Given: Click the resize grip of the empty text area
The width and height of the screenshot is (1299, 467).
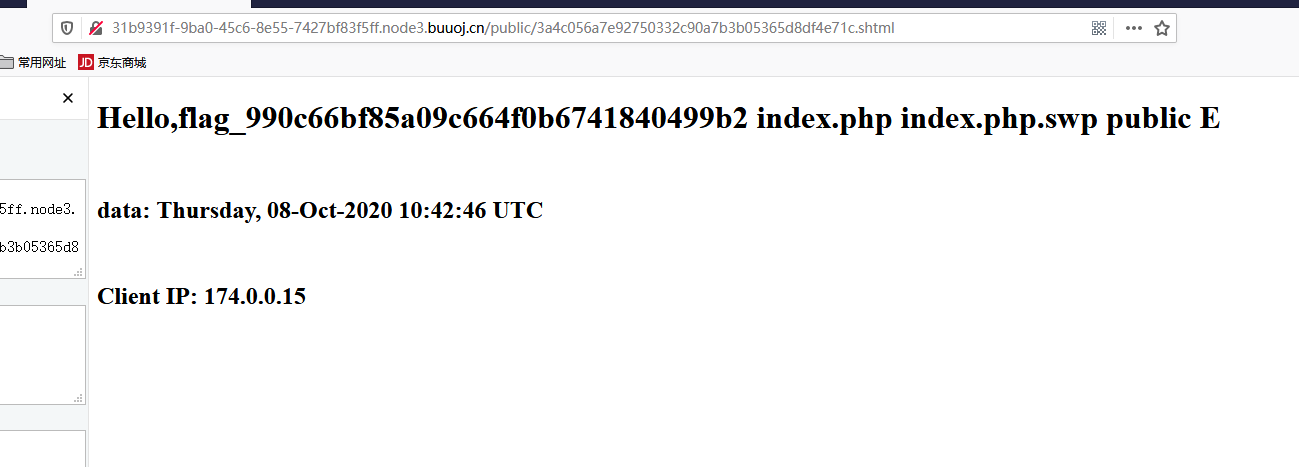Looking at the screenshot, I should coord(79,398).
